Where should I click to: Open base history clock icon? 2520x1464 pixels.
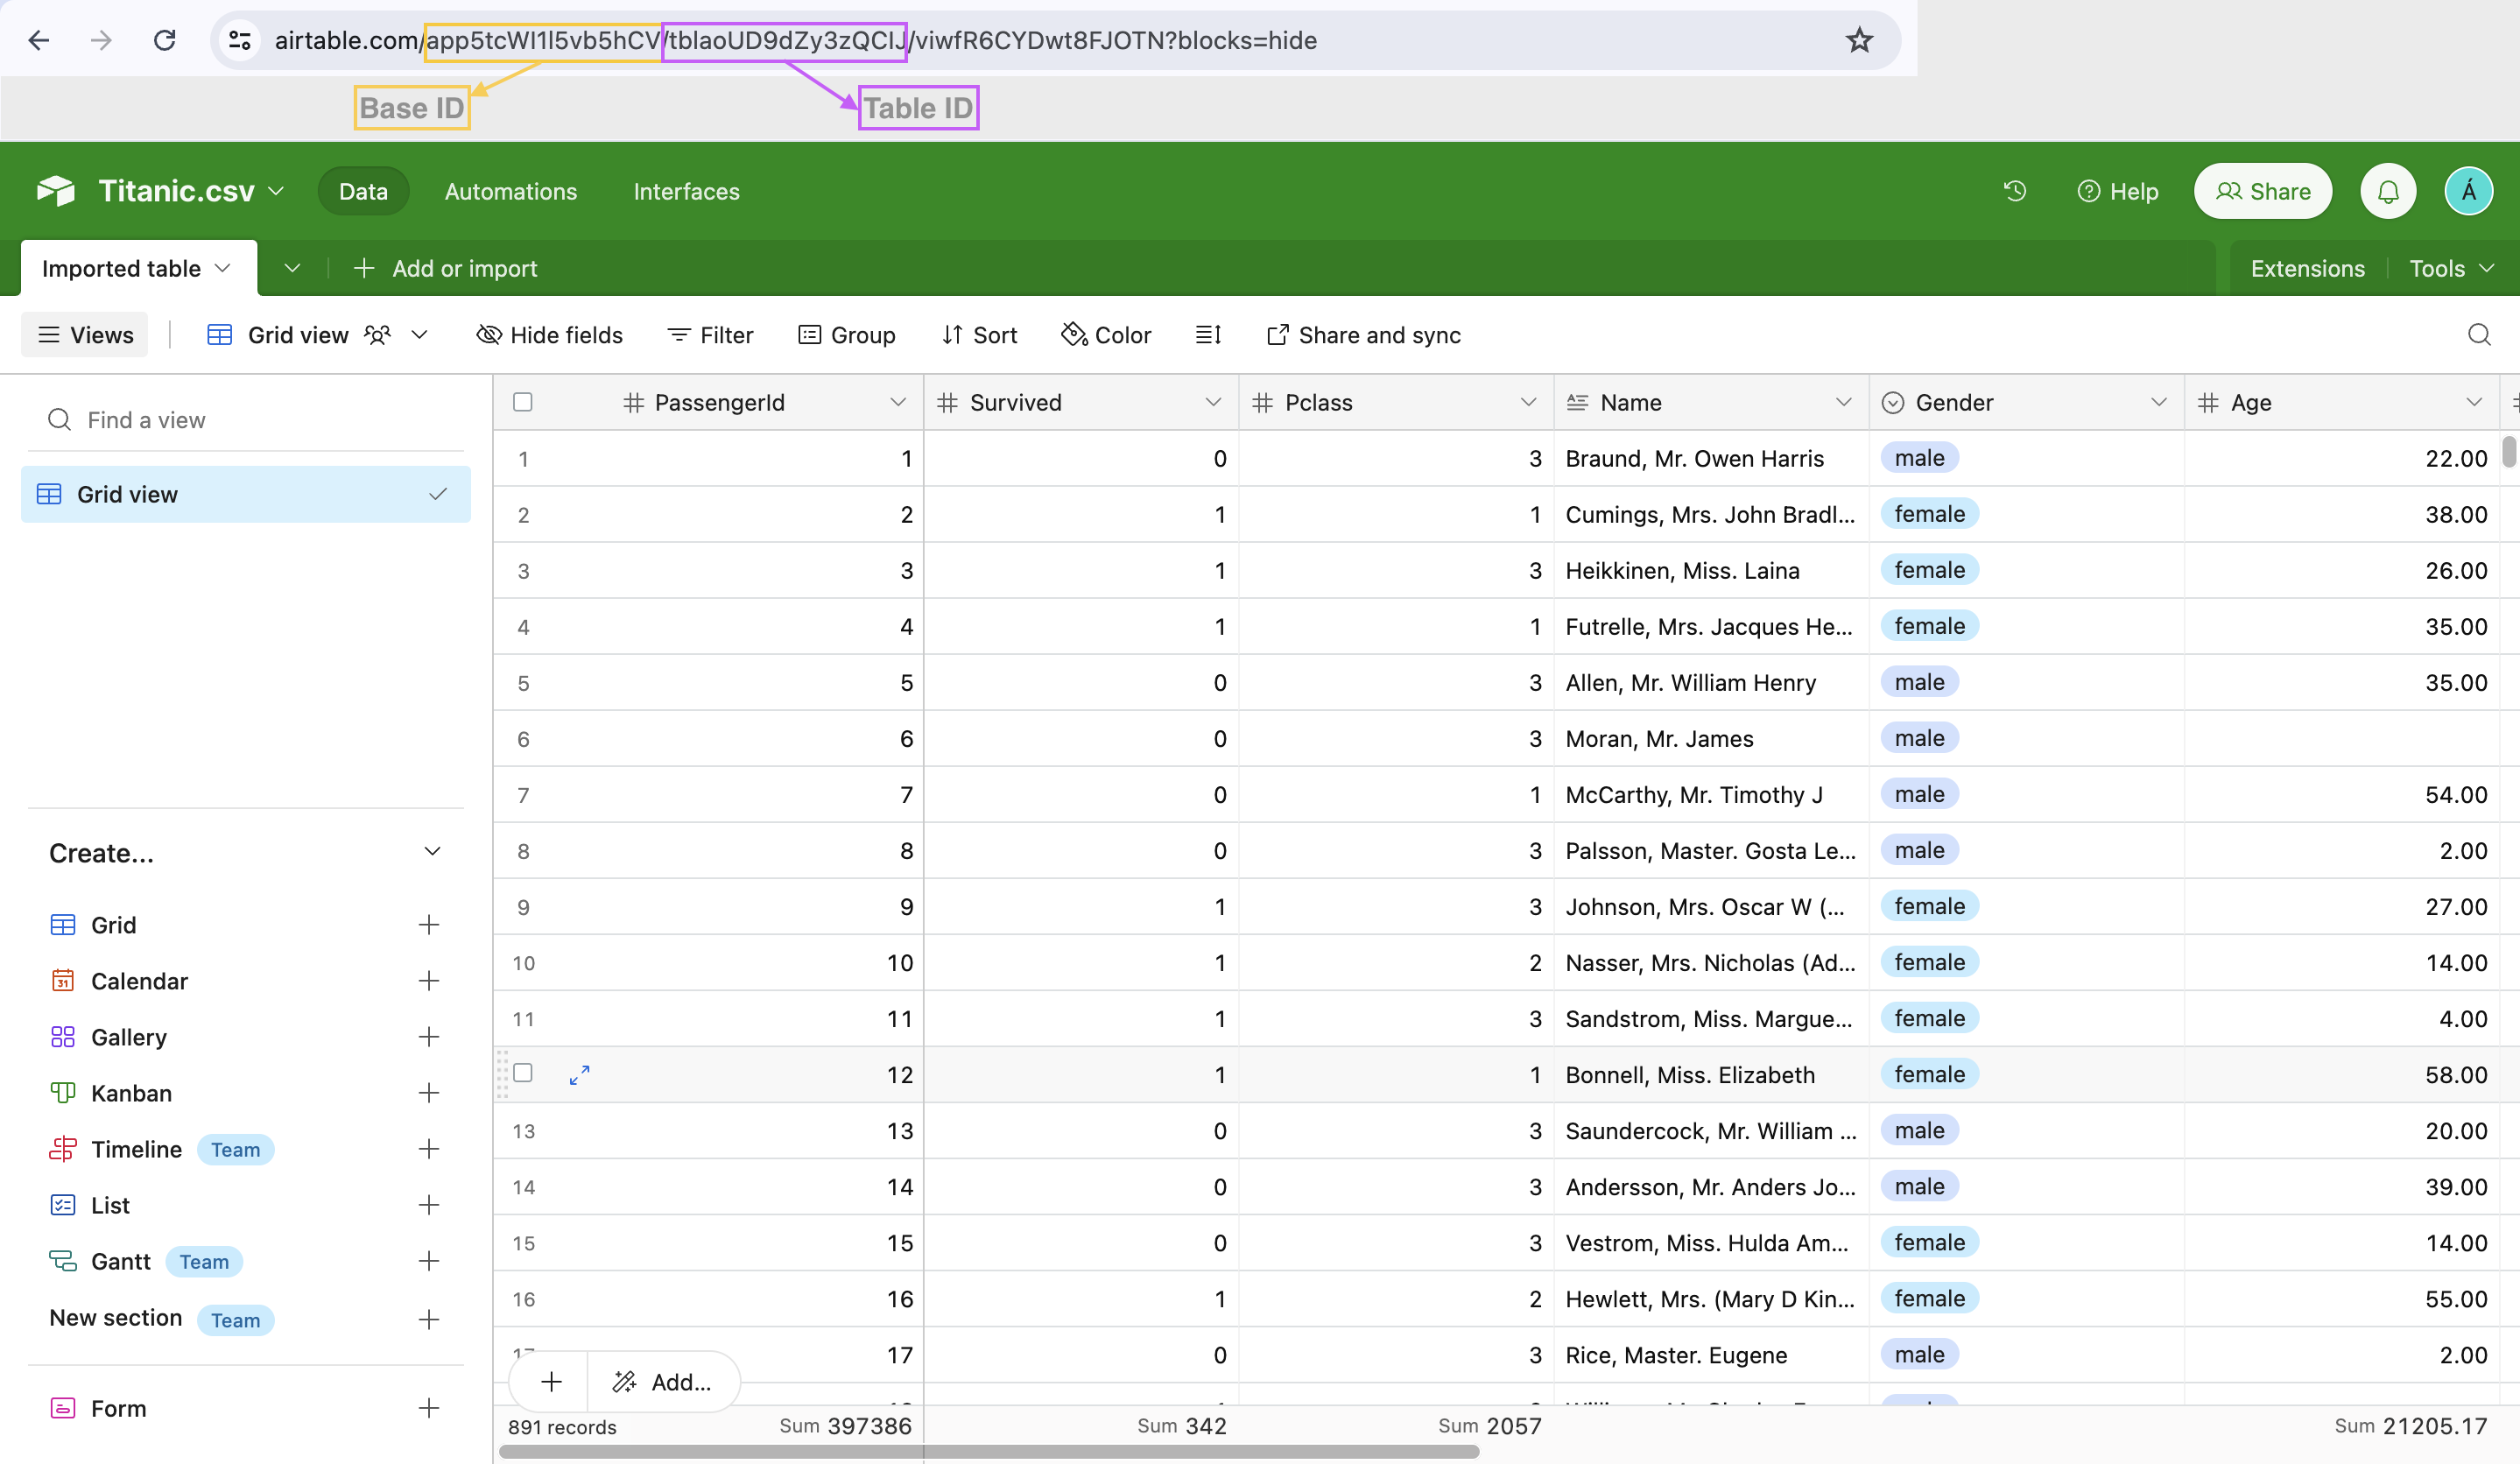pos(2014,191)
